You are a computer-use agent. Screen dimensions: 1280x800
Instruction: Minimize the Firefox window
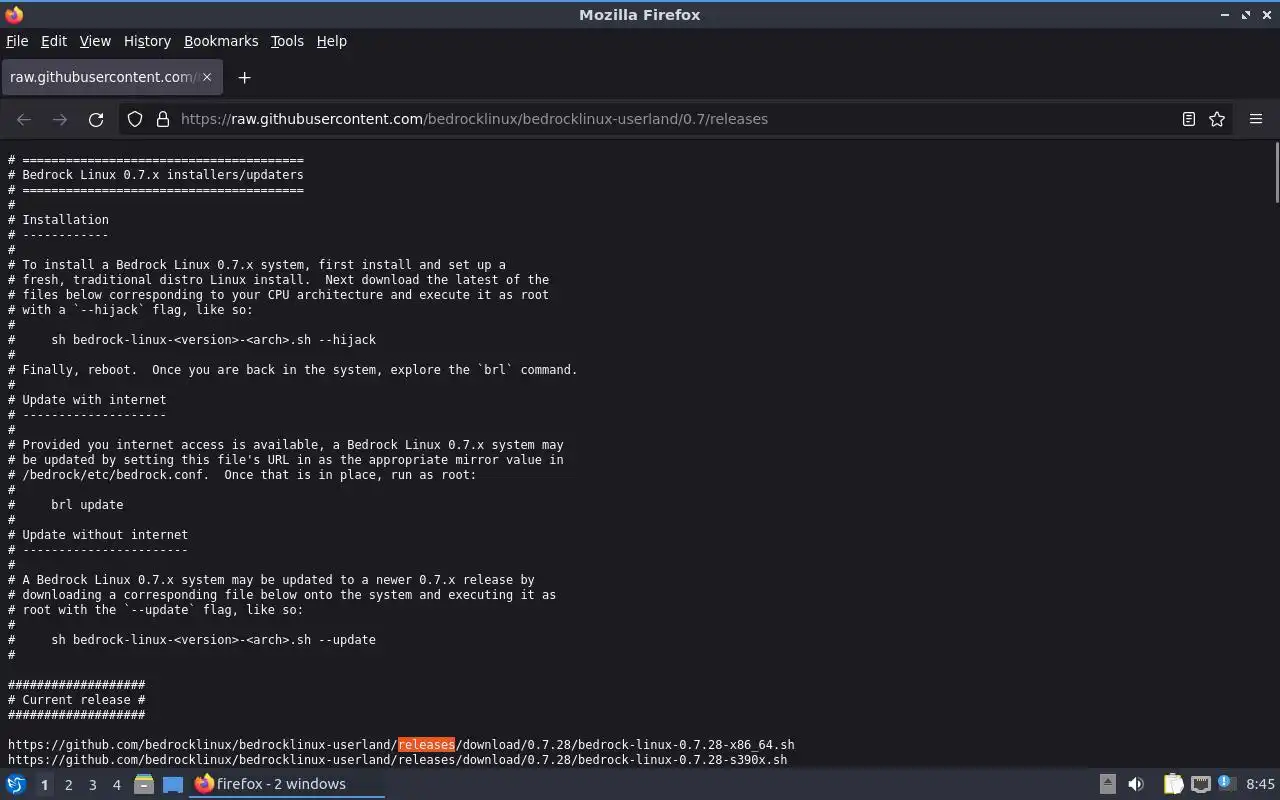click(x=1225, y=15)
